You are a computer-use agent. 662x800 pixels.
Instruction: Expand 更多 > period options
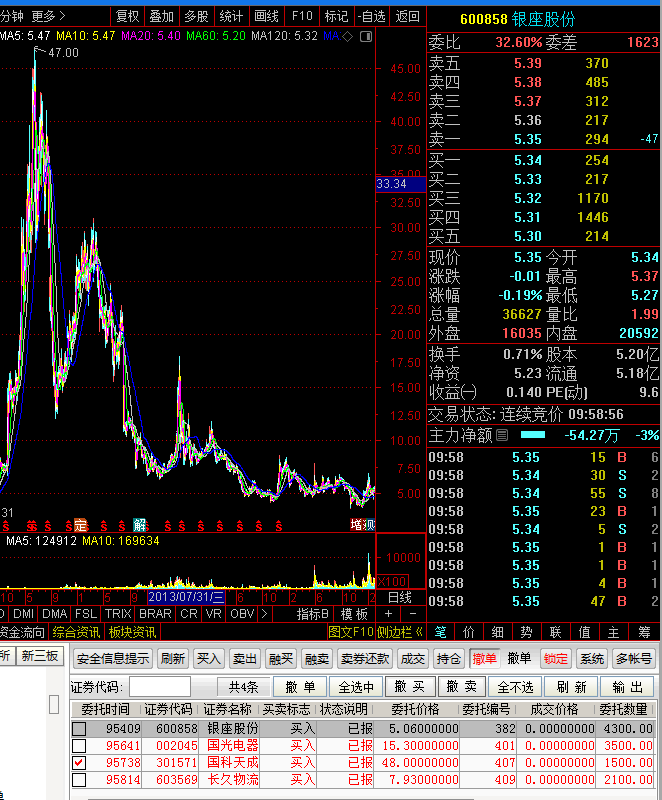point(48,16)
